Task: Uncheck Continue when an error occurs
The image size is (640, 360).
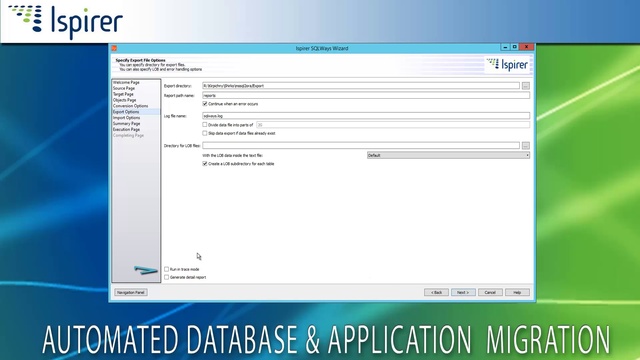Action: (205, 104)
